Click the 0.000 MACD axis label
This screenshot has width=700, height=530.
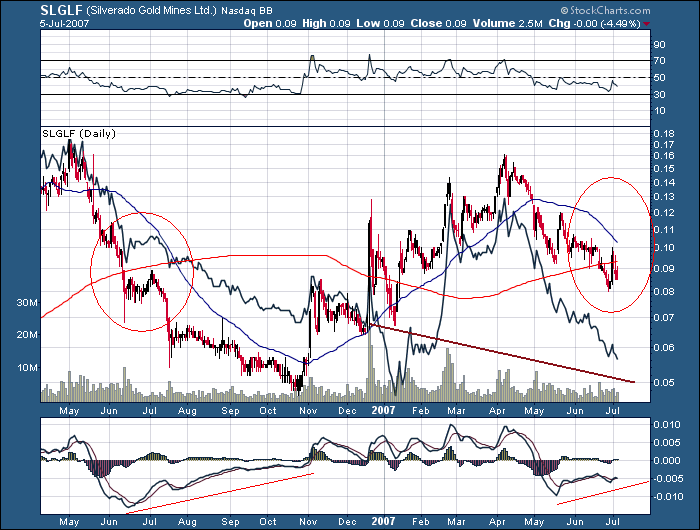(667, 461)
